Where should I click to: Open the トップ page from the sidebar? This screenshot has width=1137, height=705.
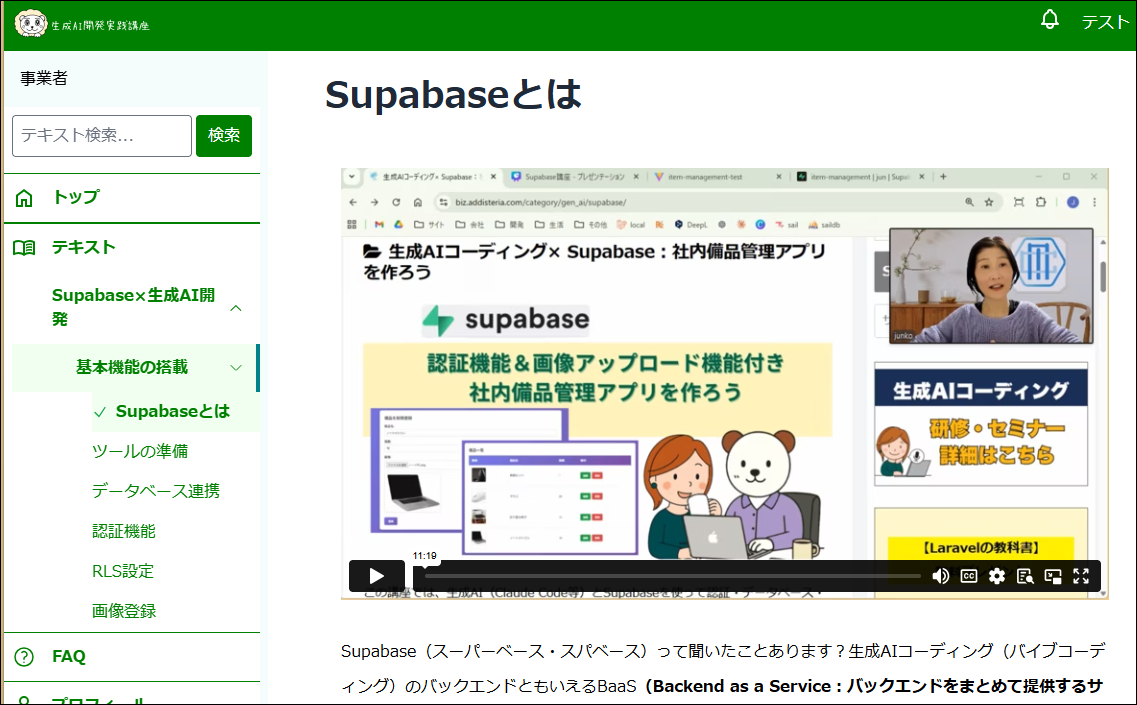(x=72, y=197)
